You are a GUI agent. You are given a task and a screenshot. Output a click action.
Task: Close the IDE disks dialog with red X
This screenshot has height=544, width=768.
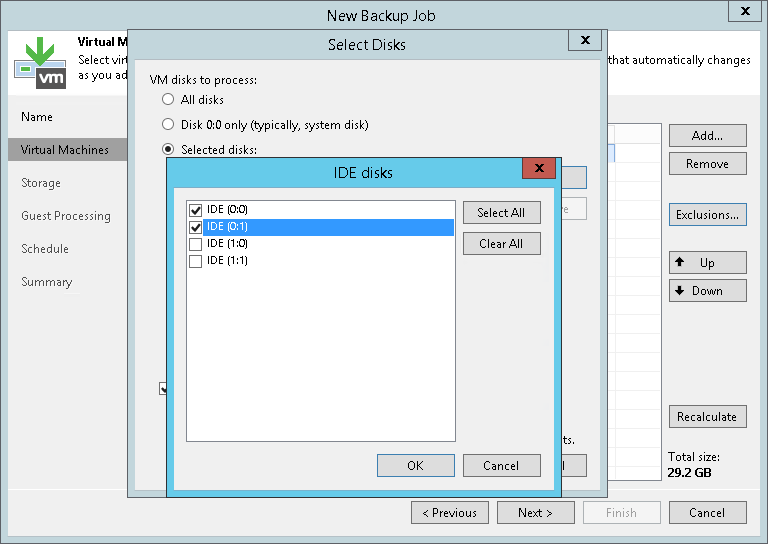point(539,168)
